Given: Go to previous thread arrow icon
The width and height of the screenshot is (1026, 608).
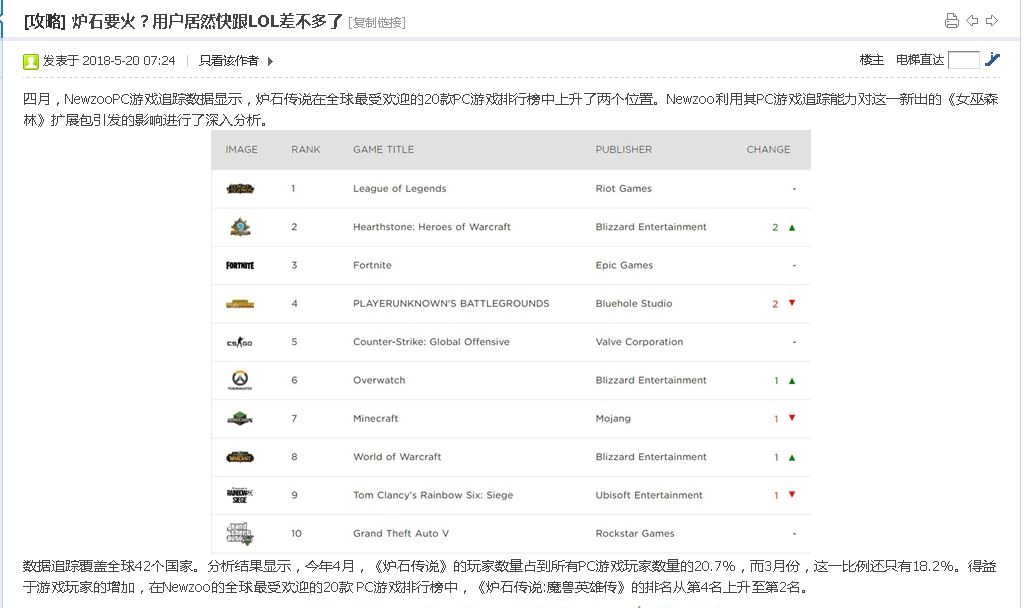Looking at the screenshot, I should tap(972, 21).
